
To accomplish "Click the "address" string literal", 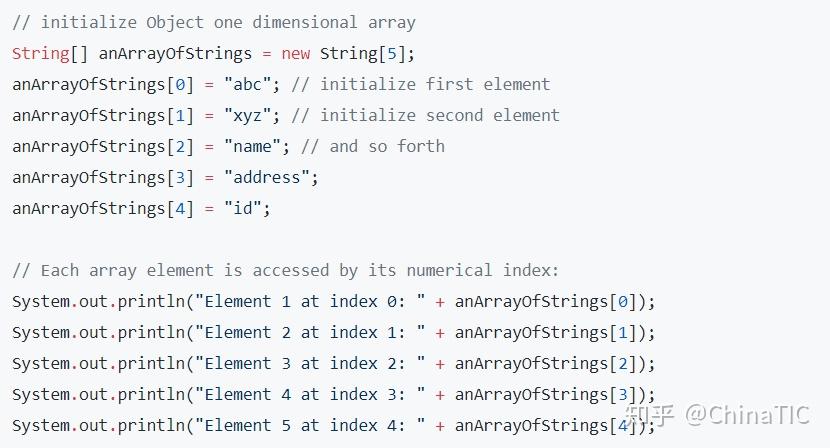I will (268, 177).
